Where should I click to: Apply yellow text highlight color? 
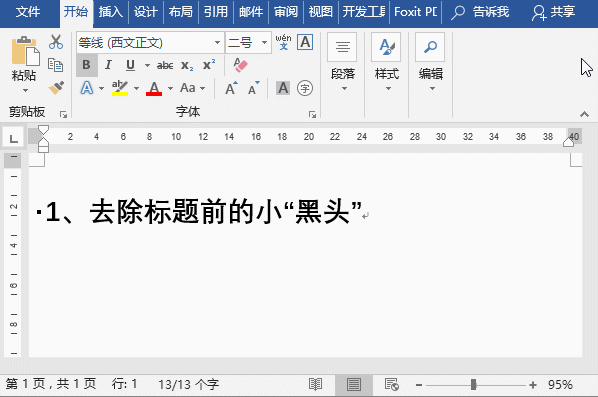(120, 88)
